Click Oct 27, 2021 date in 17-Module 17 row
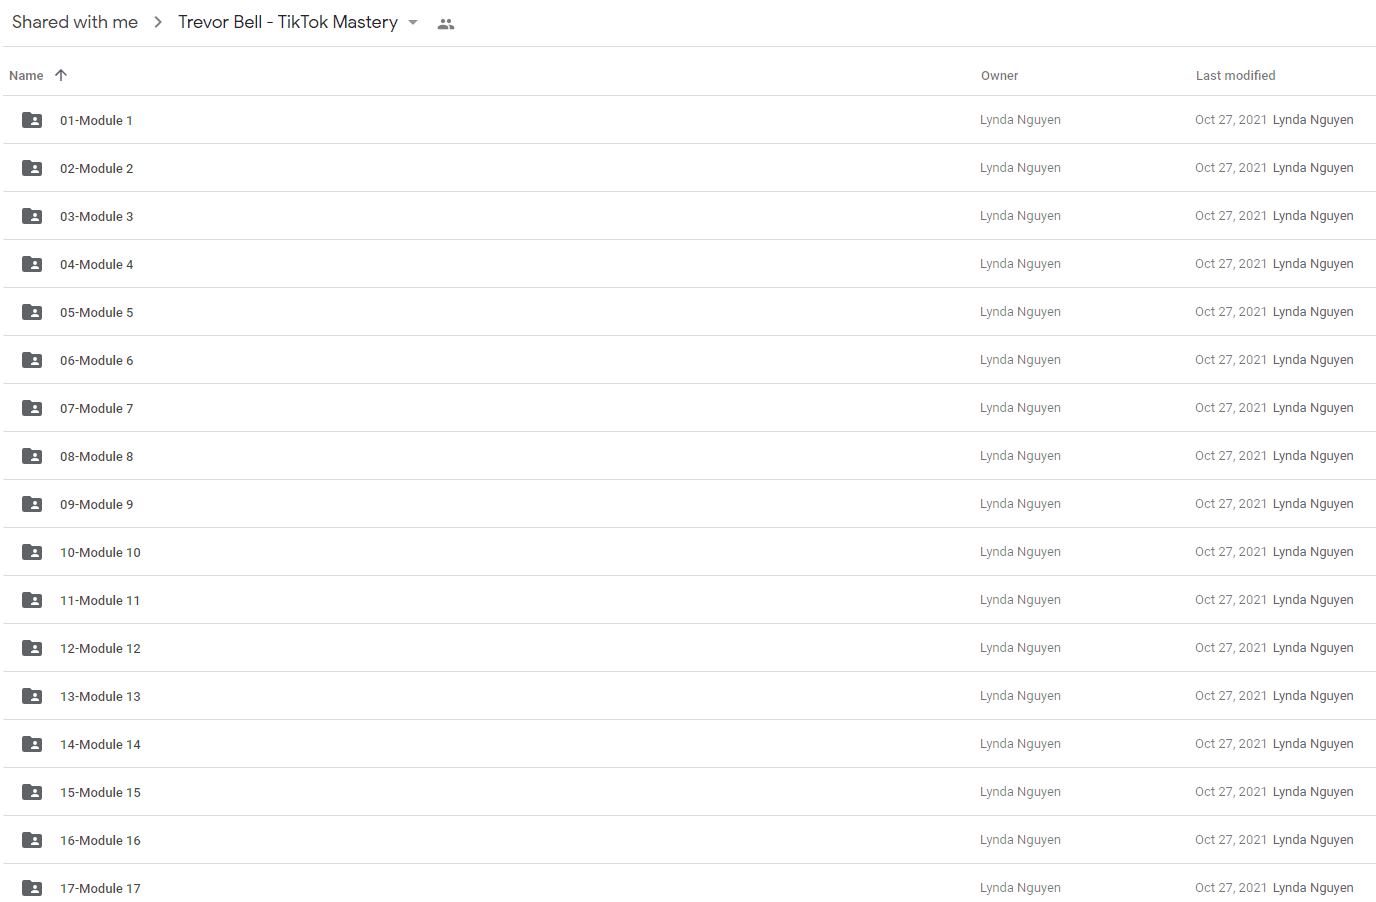 (x=1231, y=888)
